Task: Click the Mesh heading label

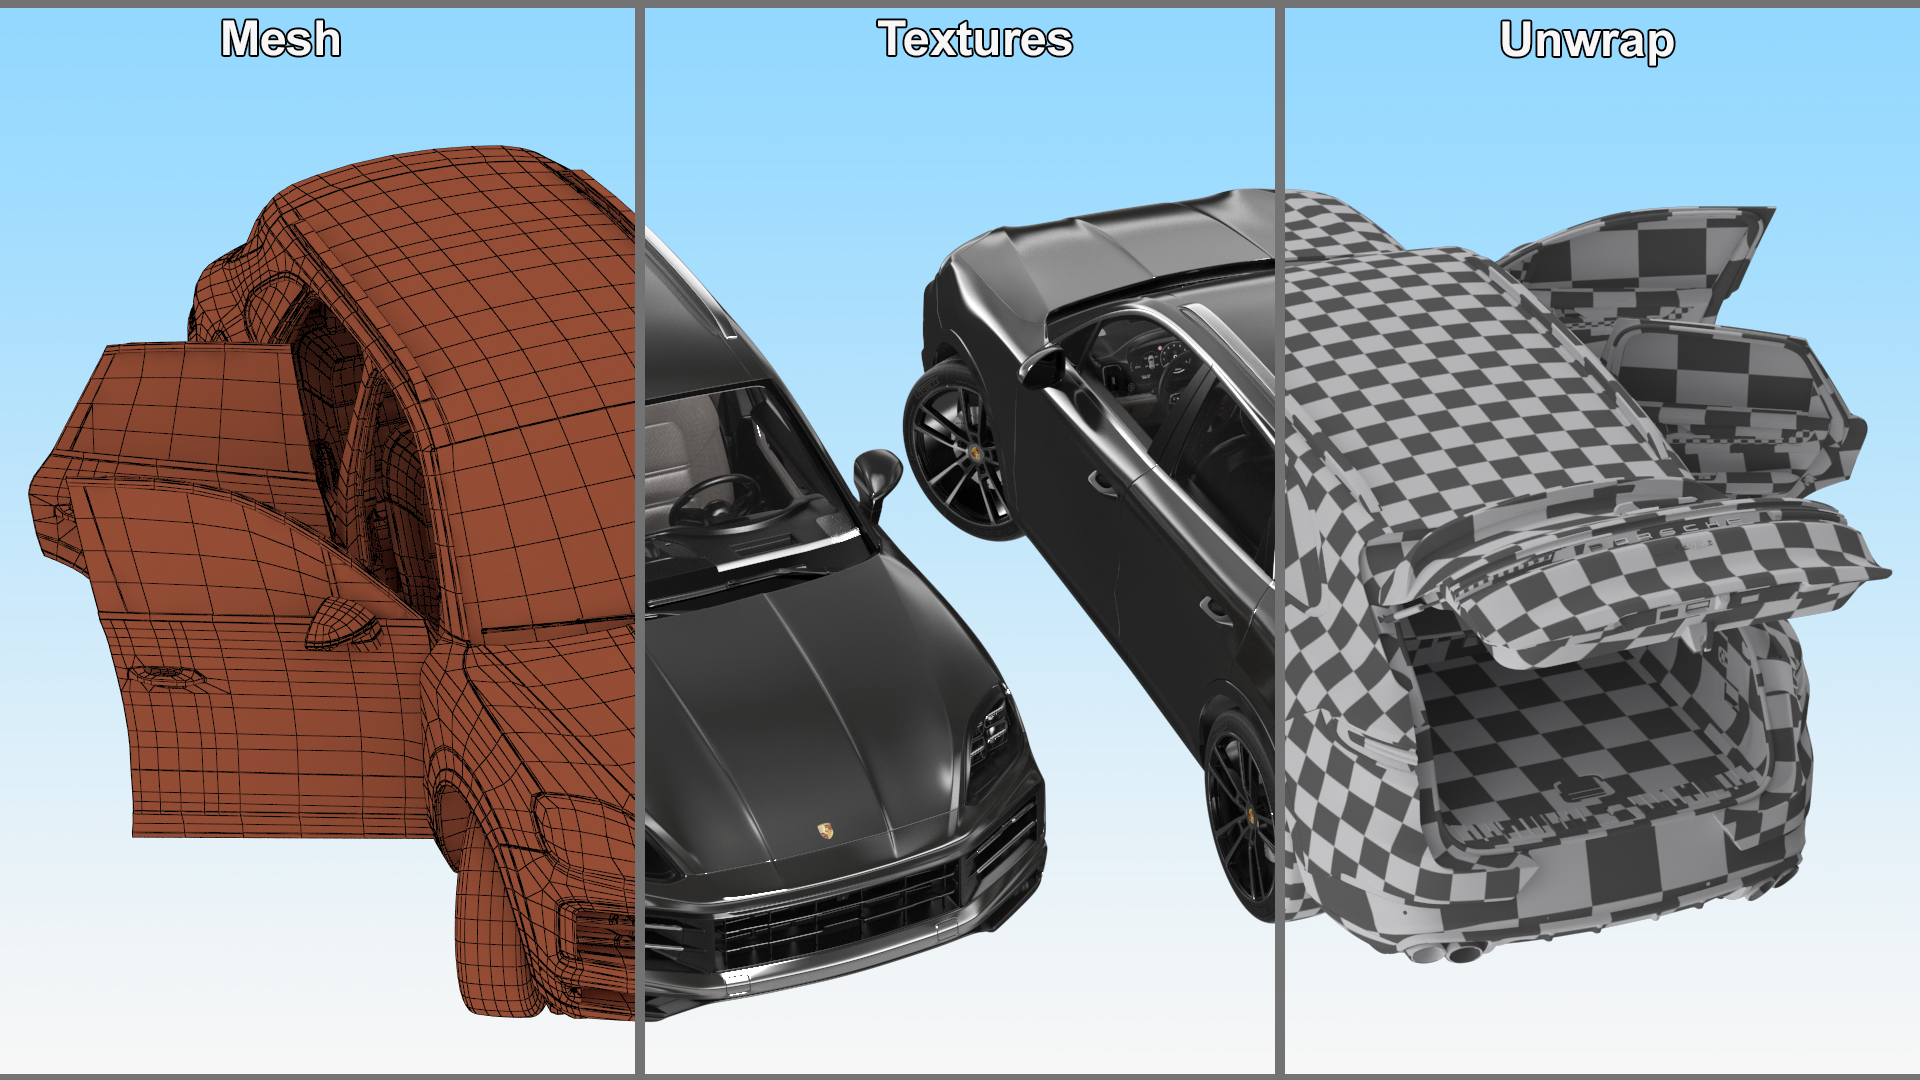Action: (x=281, y=40)
